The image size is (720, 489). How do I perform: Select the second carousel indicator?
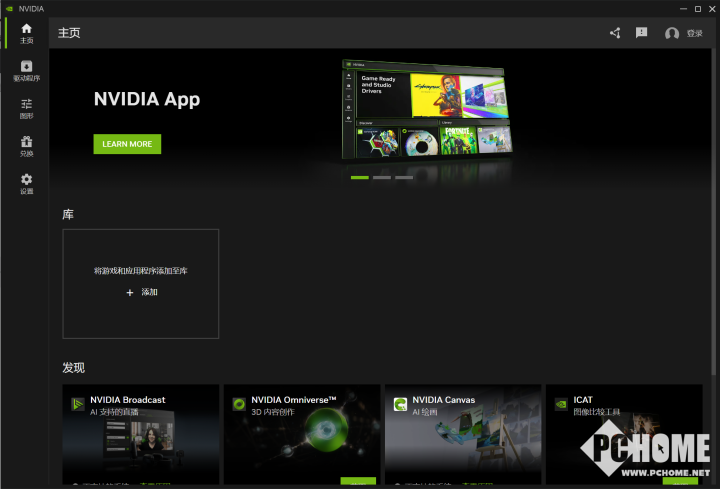click(x=382, y=178)
